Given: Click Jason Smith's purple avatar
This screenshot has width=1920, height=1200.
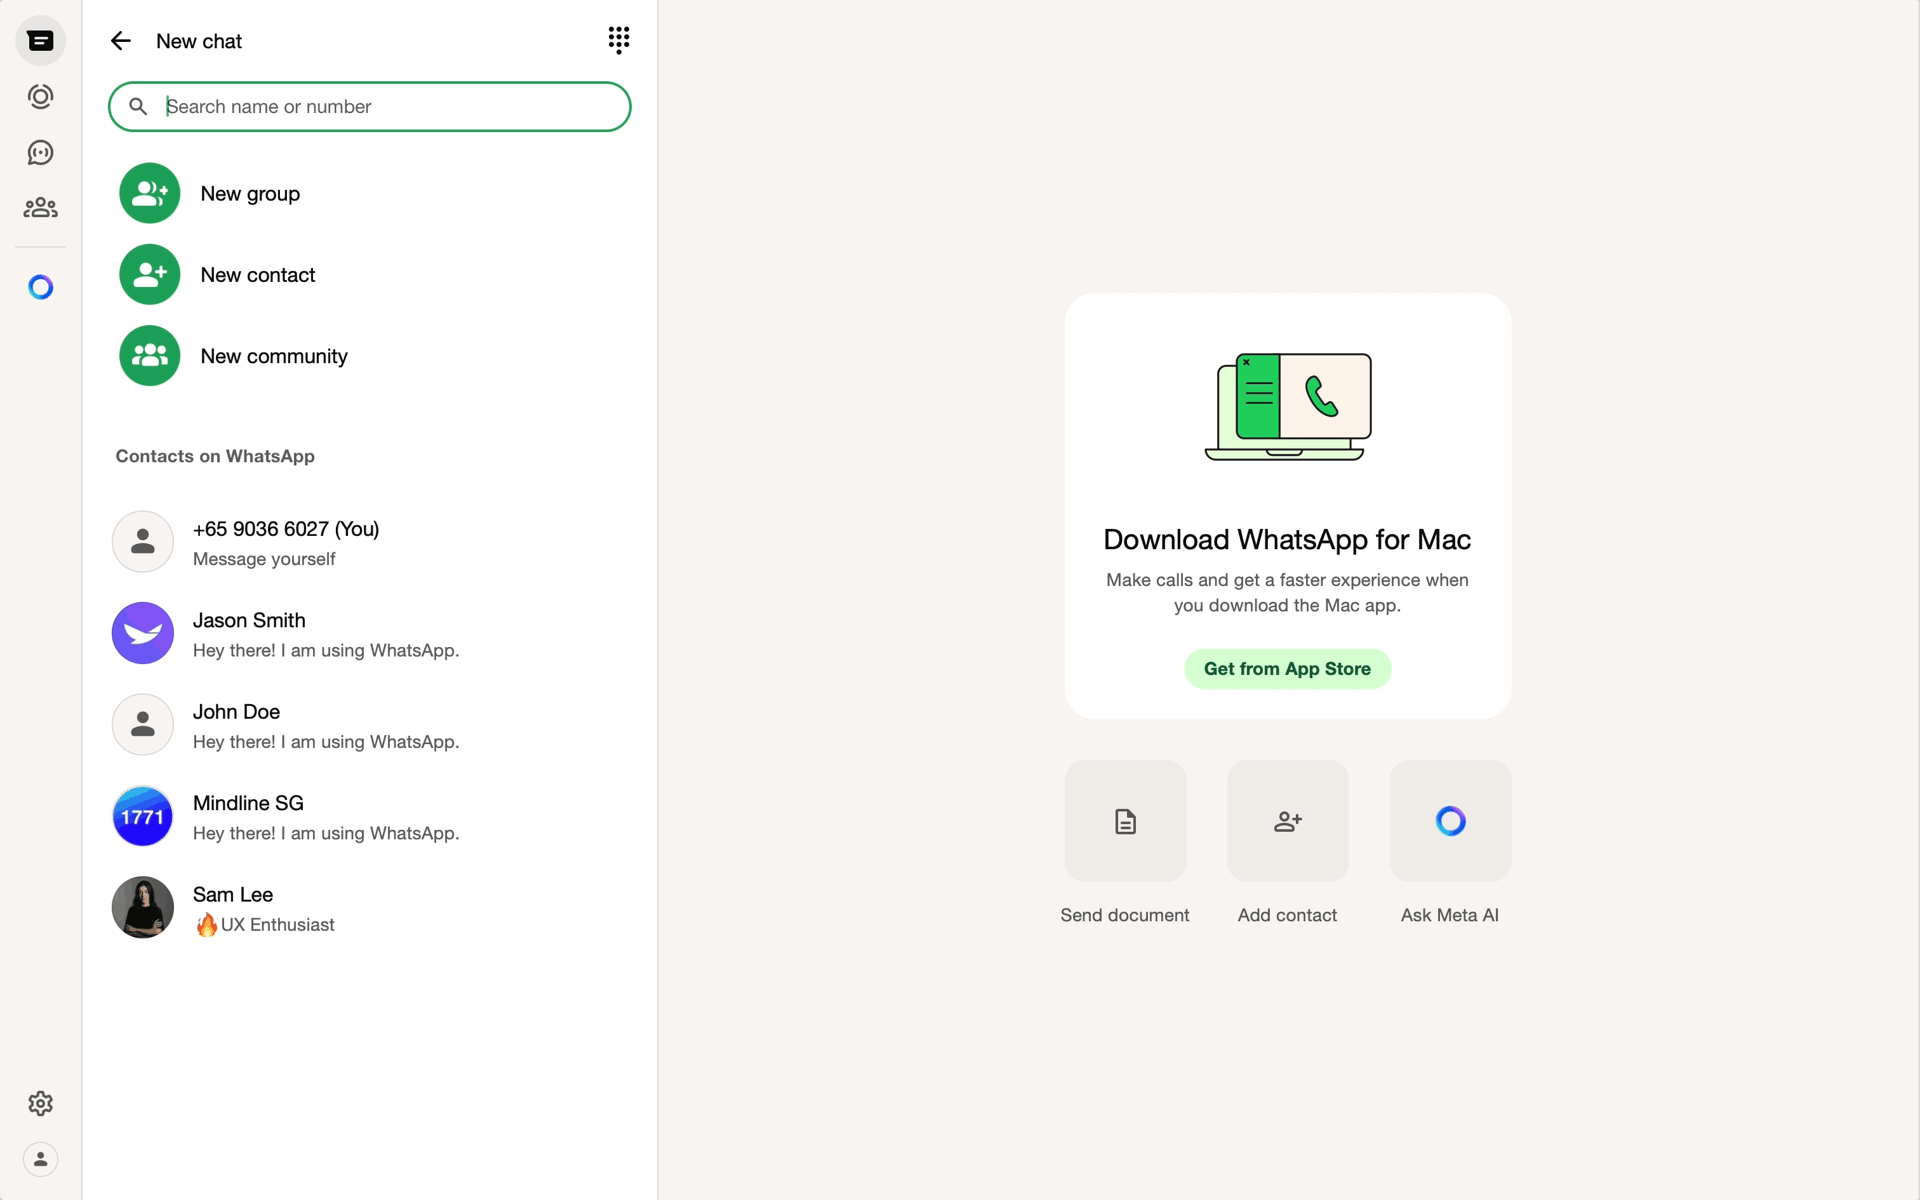Looking at the screenshot, I should [x=143, y=633].
